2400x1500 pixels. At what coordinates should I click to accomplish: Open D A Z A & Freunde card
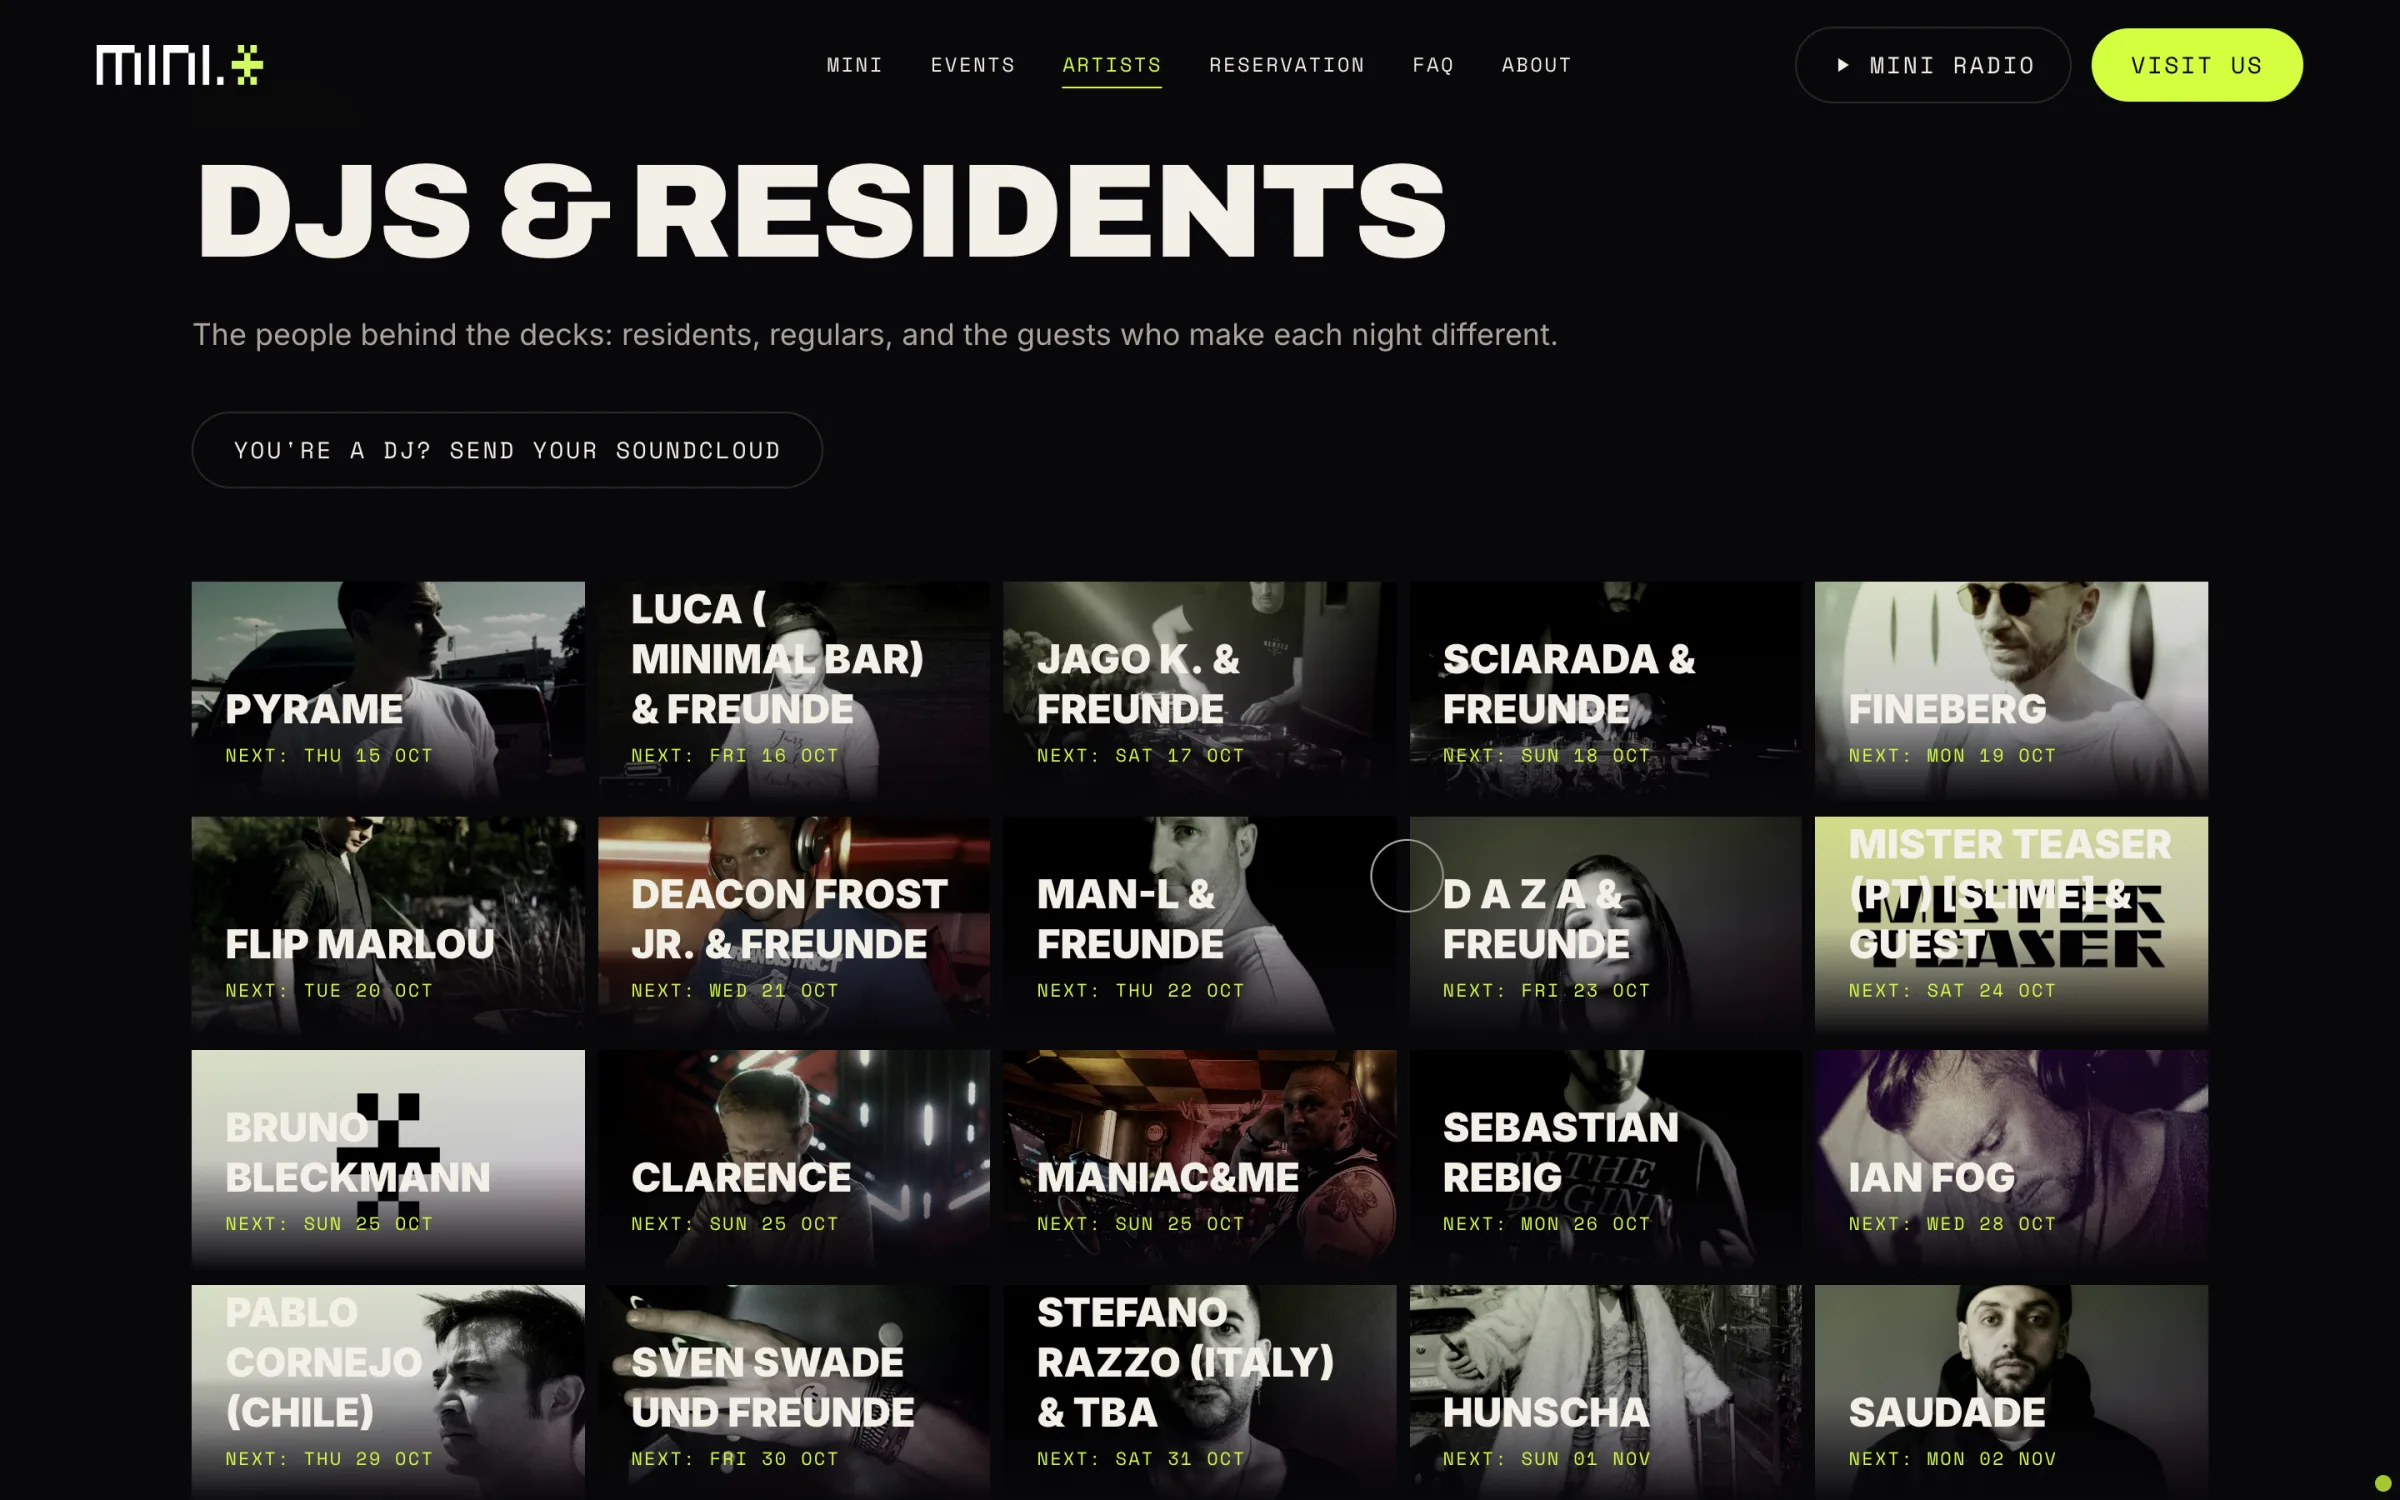(x=1605, y=925)
